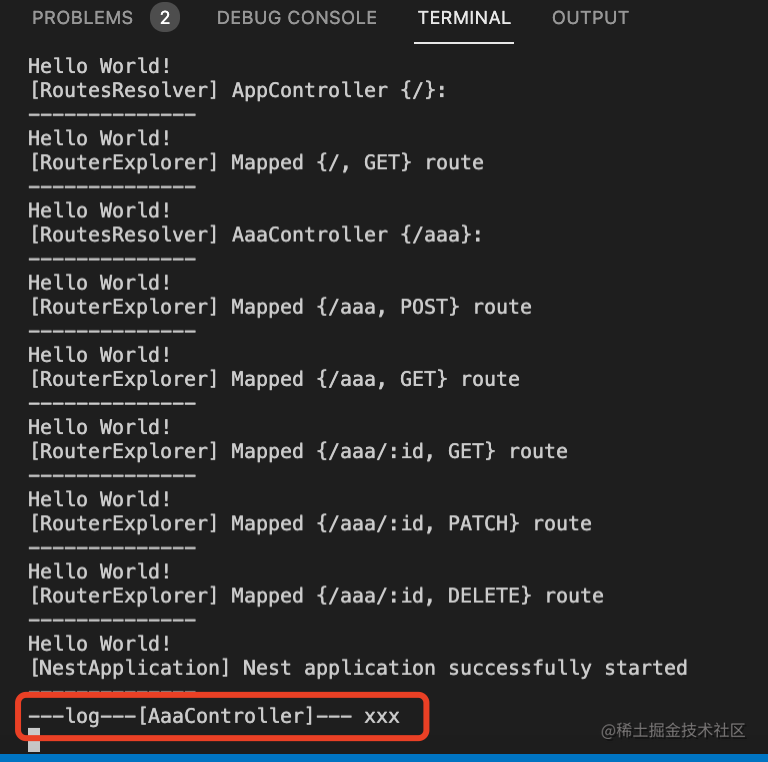This screenshot has width=768, height=762.
Task: Open the DEBUG CONSOLE tab
Action: point(296,18)
